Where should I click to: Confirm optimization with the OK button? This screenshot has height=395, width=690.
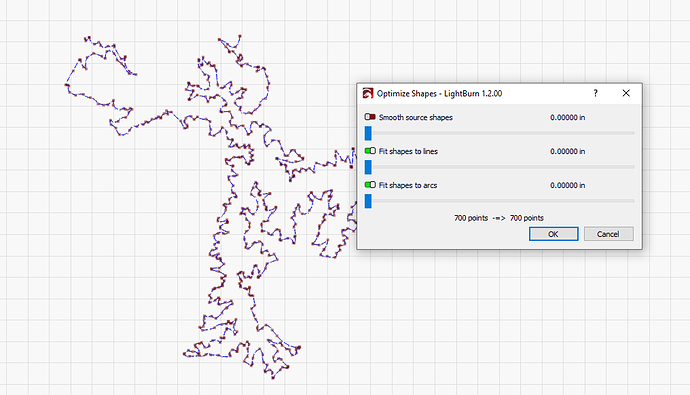pos(554,234)
